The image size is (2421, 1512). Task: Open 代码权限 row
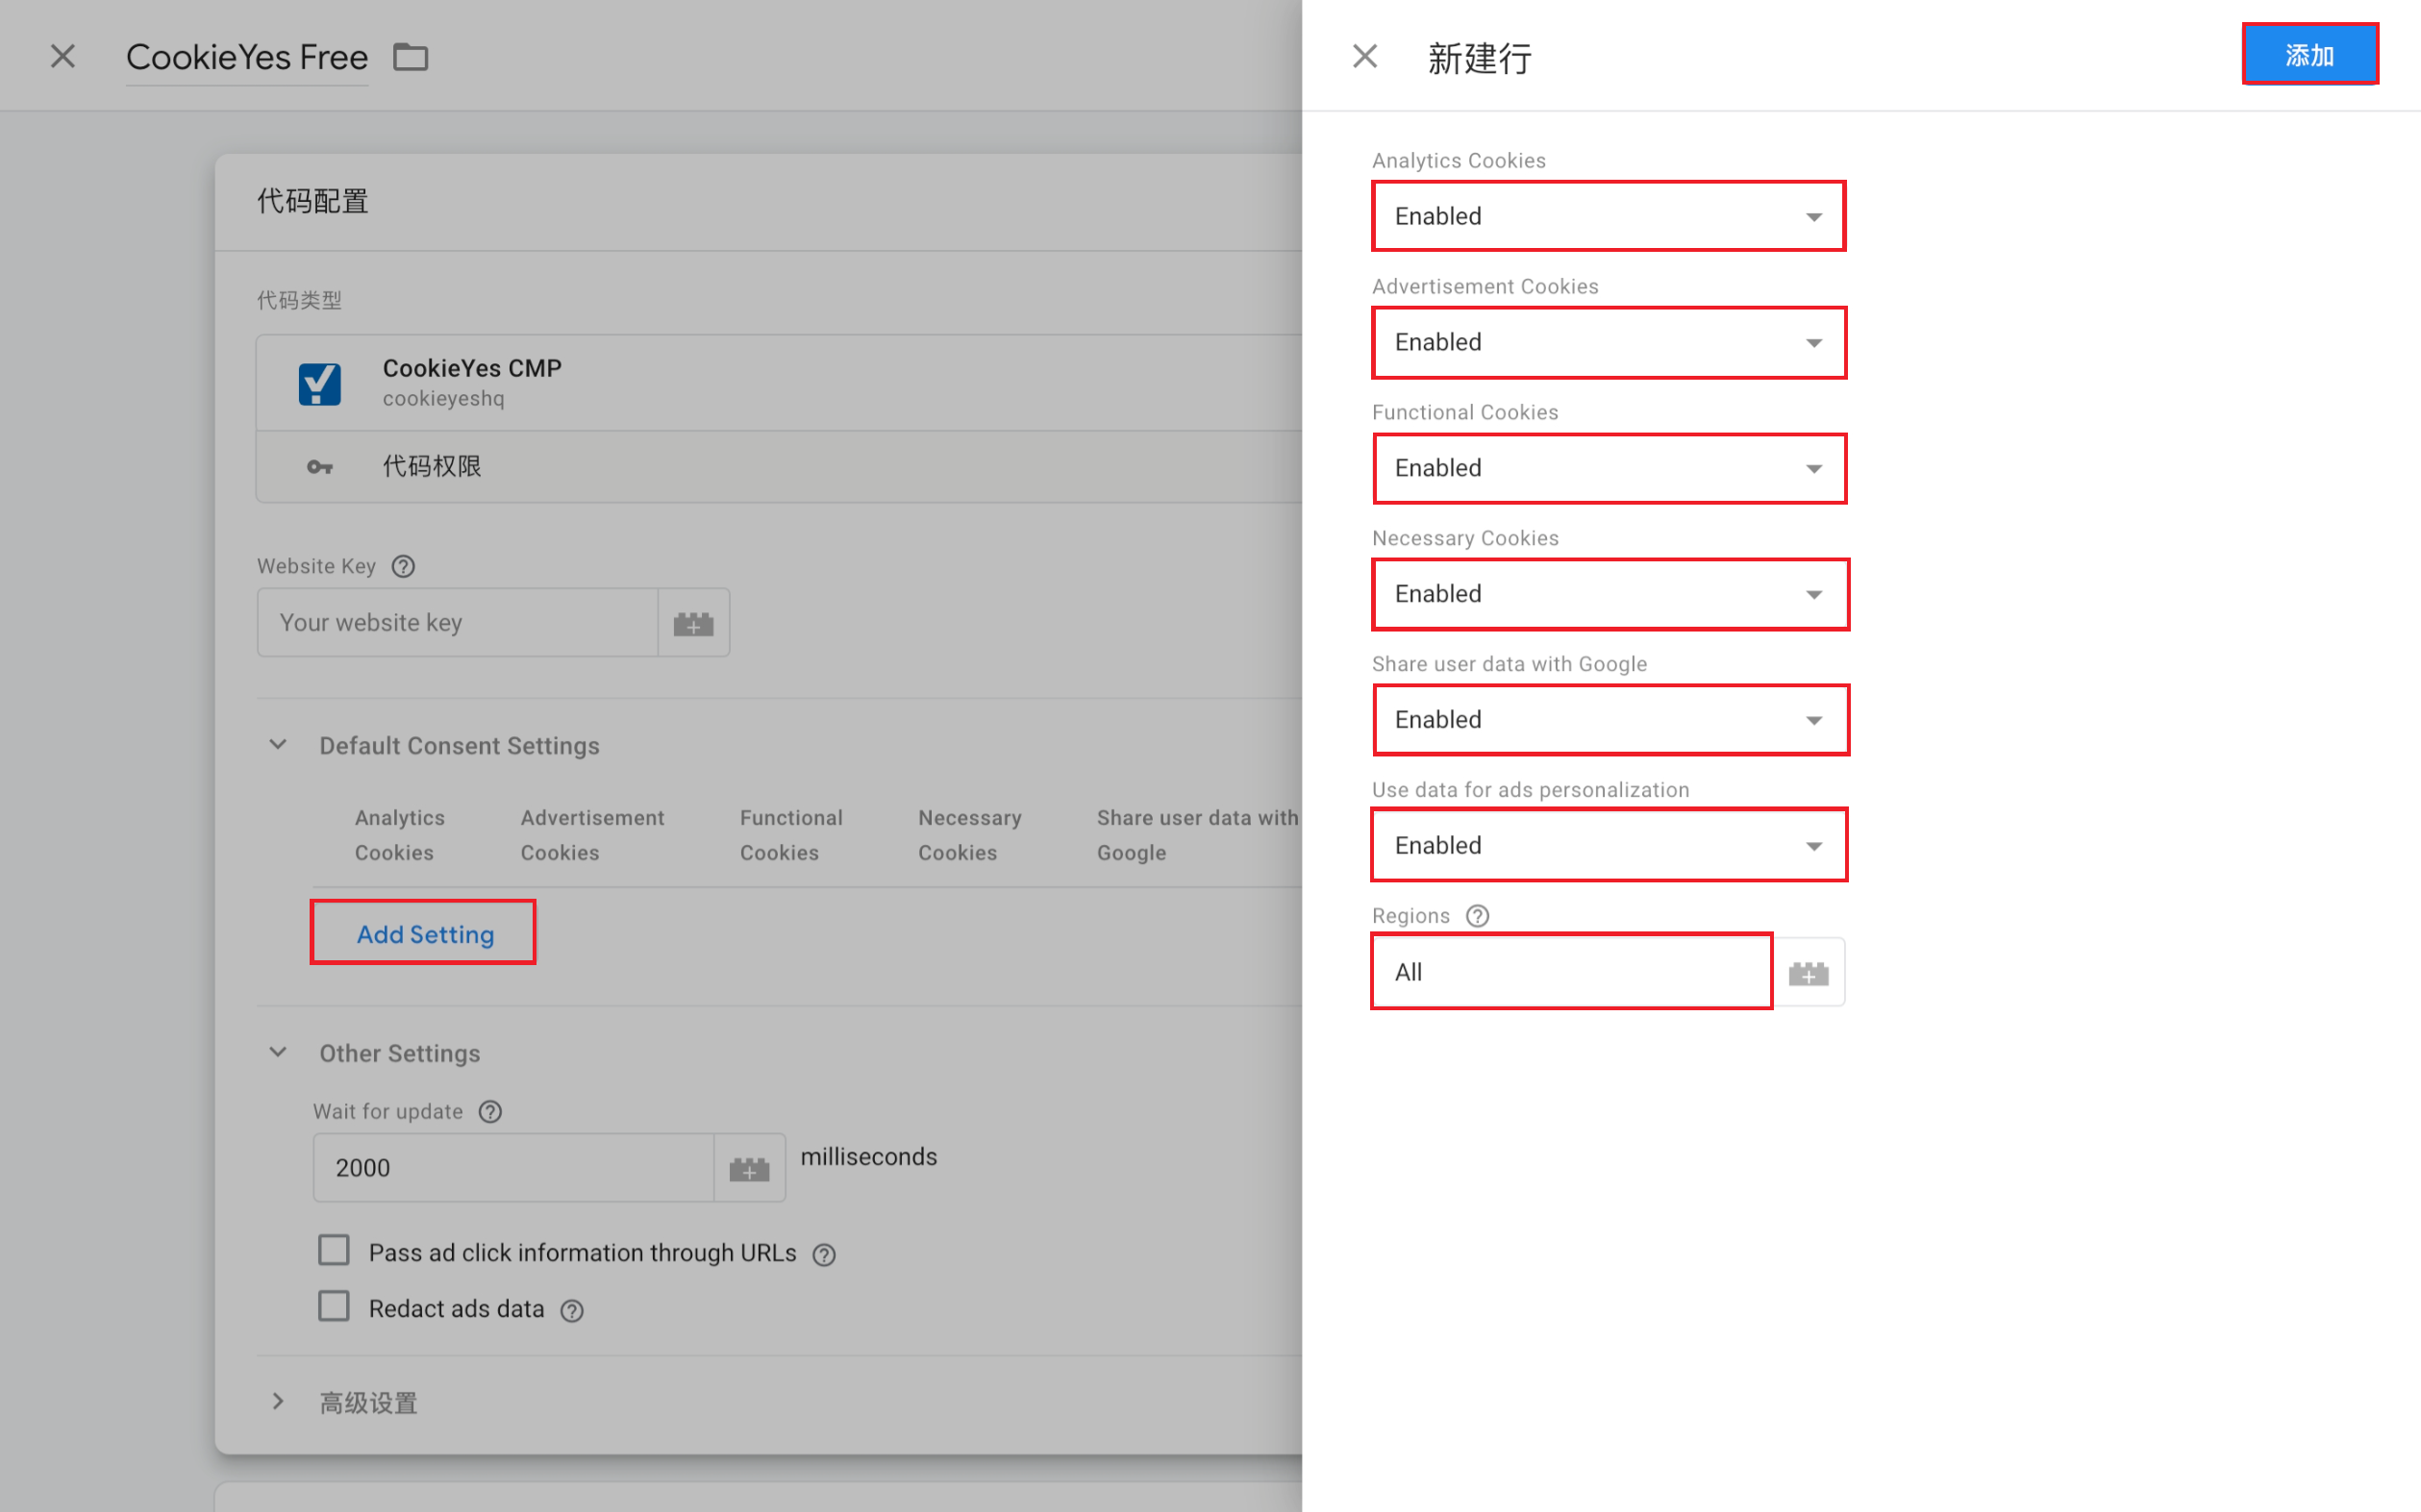coord(432,467)
